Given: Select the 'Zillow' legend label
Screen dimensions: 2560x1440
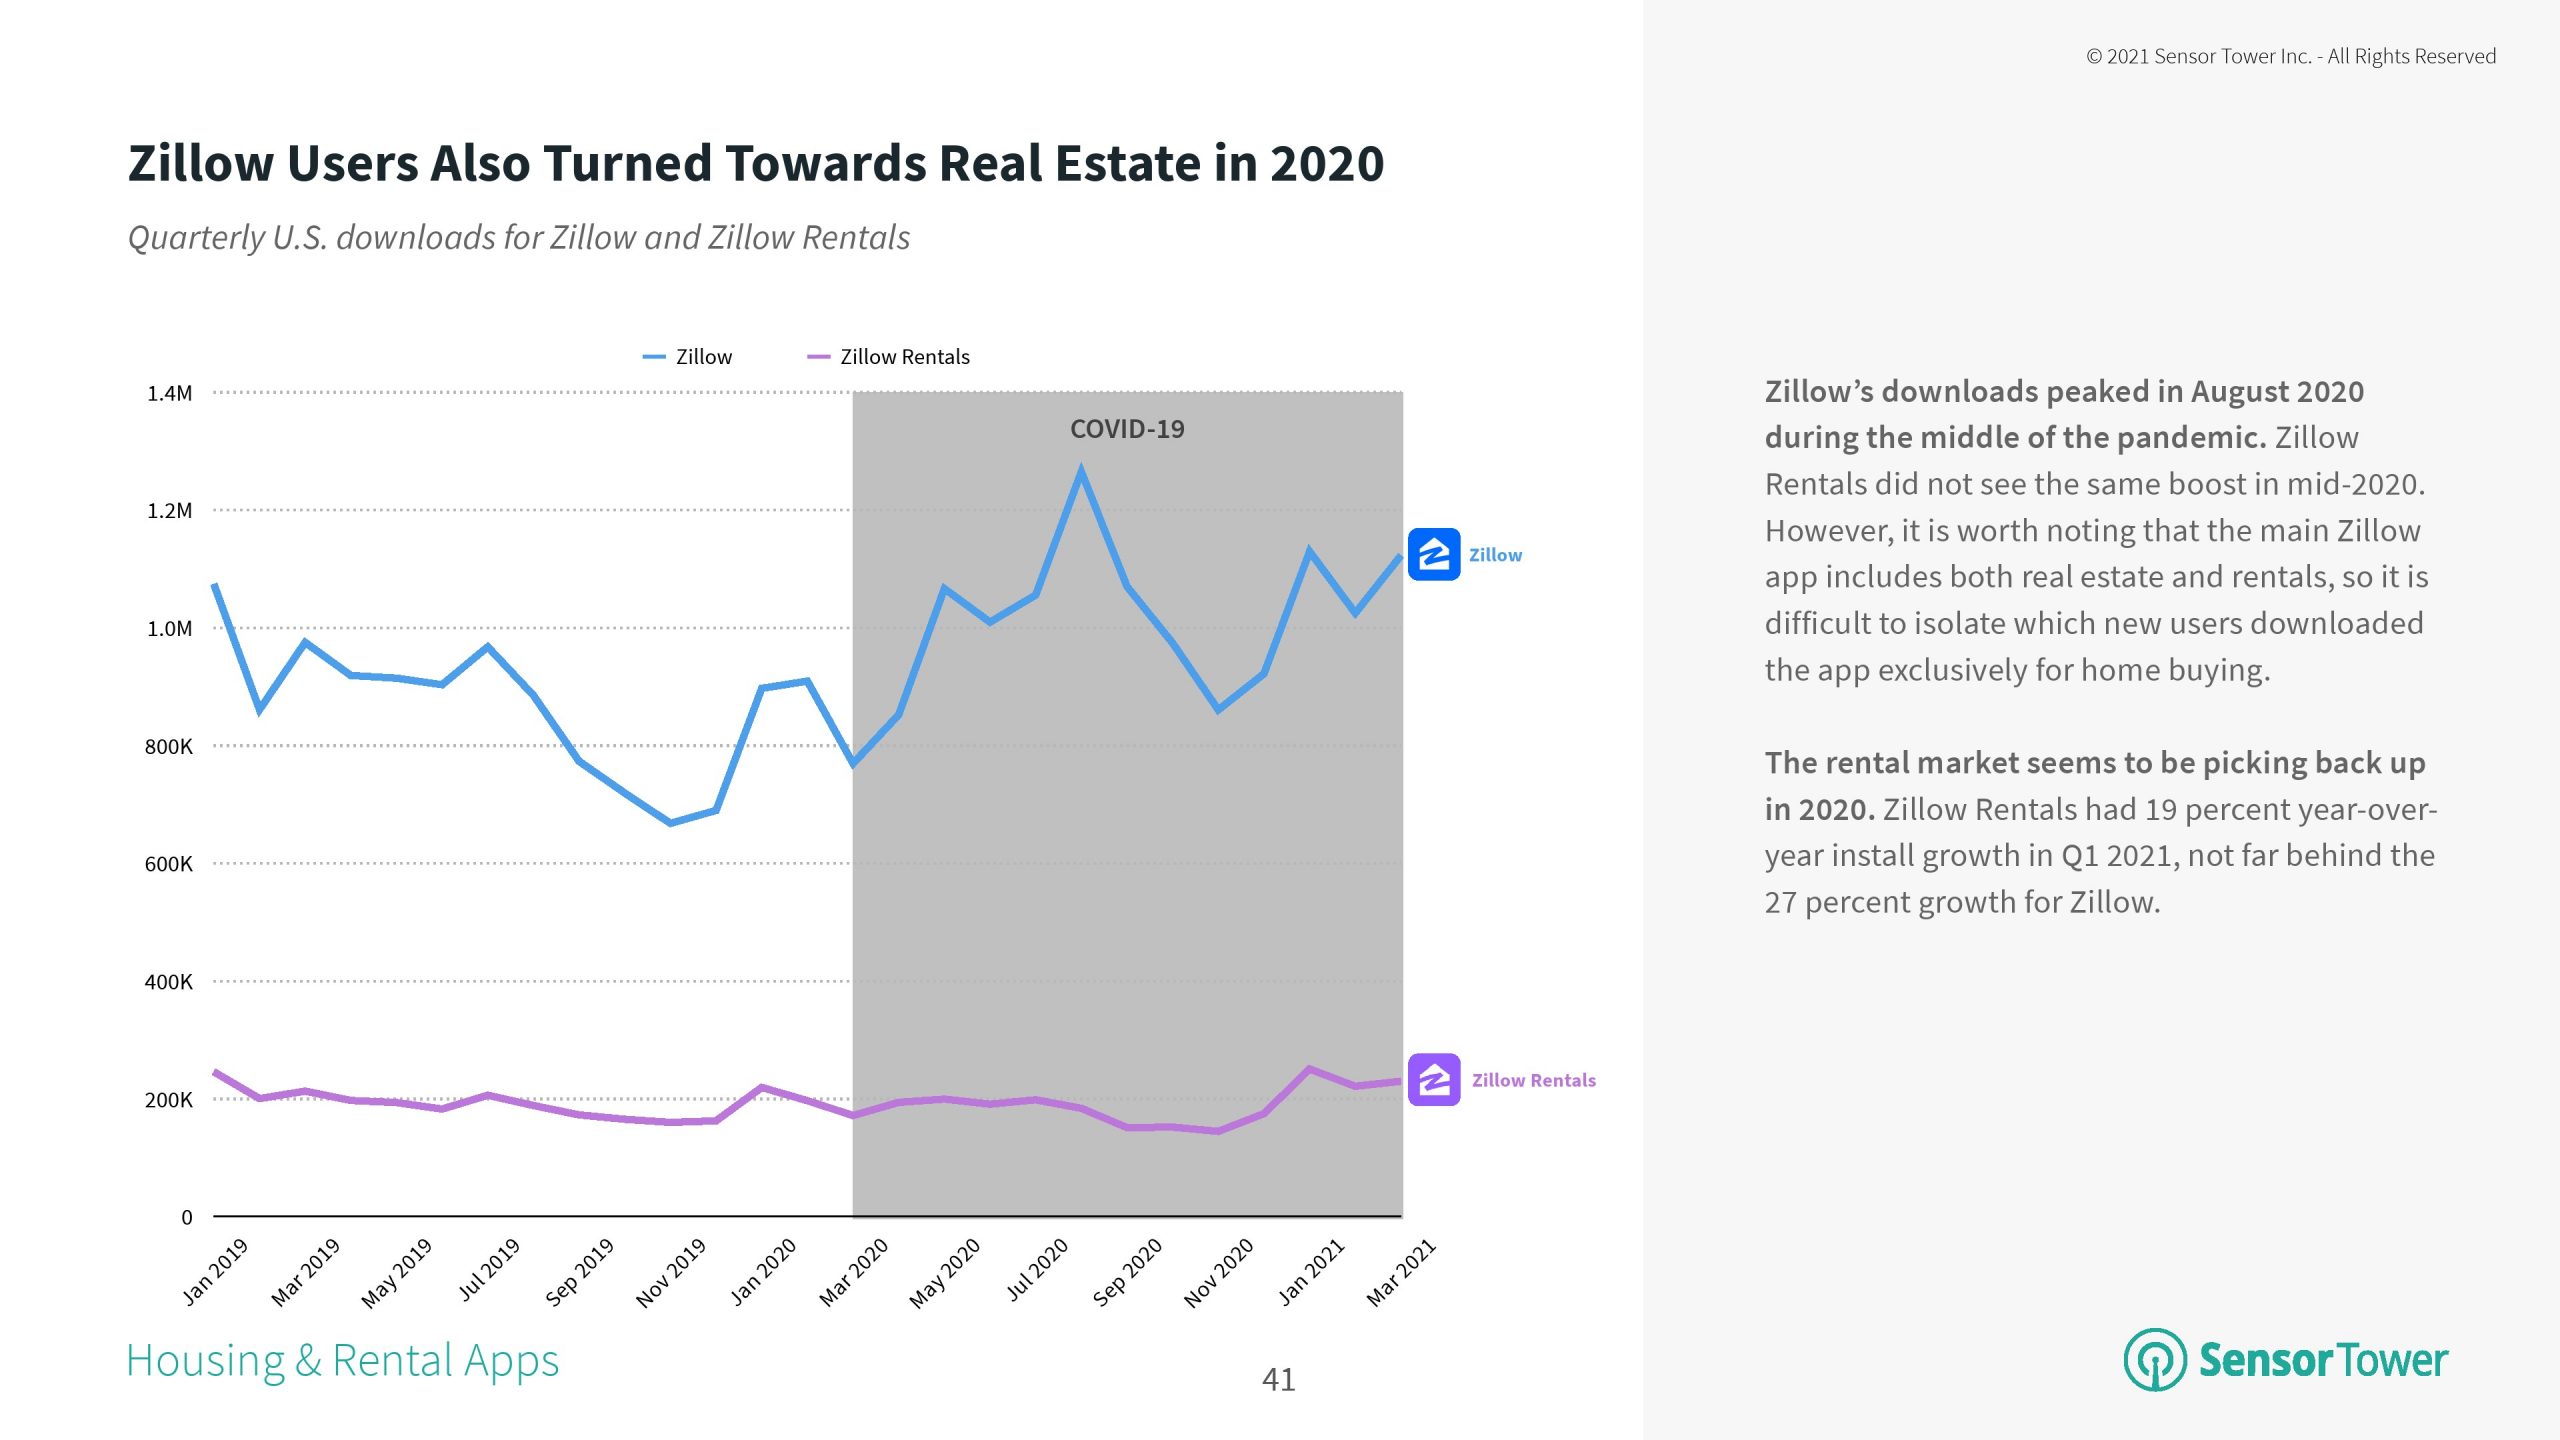Looking at the screenshot, I should (703, 357).
